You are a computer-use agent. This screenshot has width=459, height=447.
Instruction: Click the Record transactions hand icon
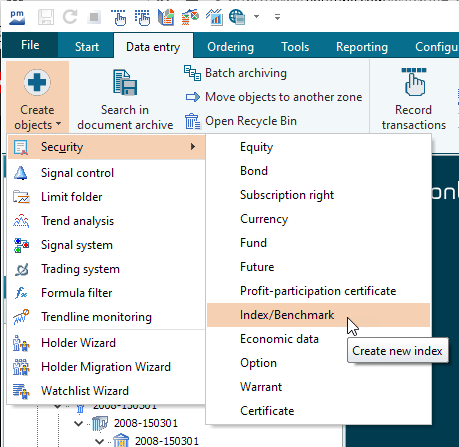point(414,82)
